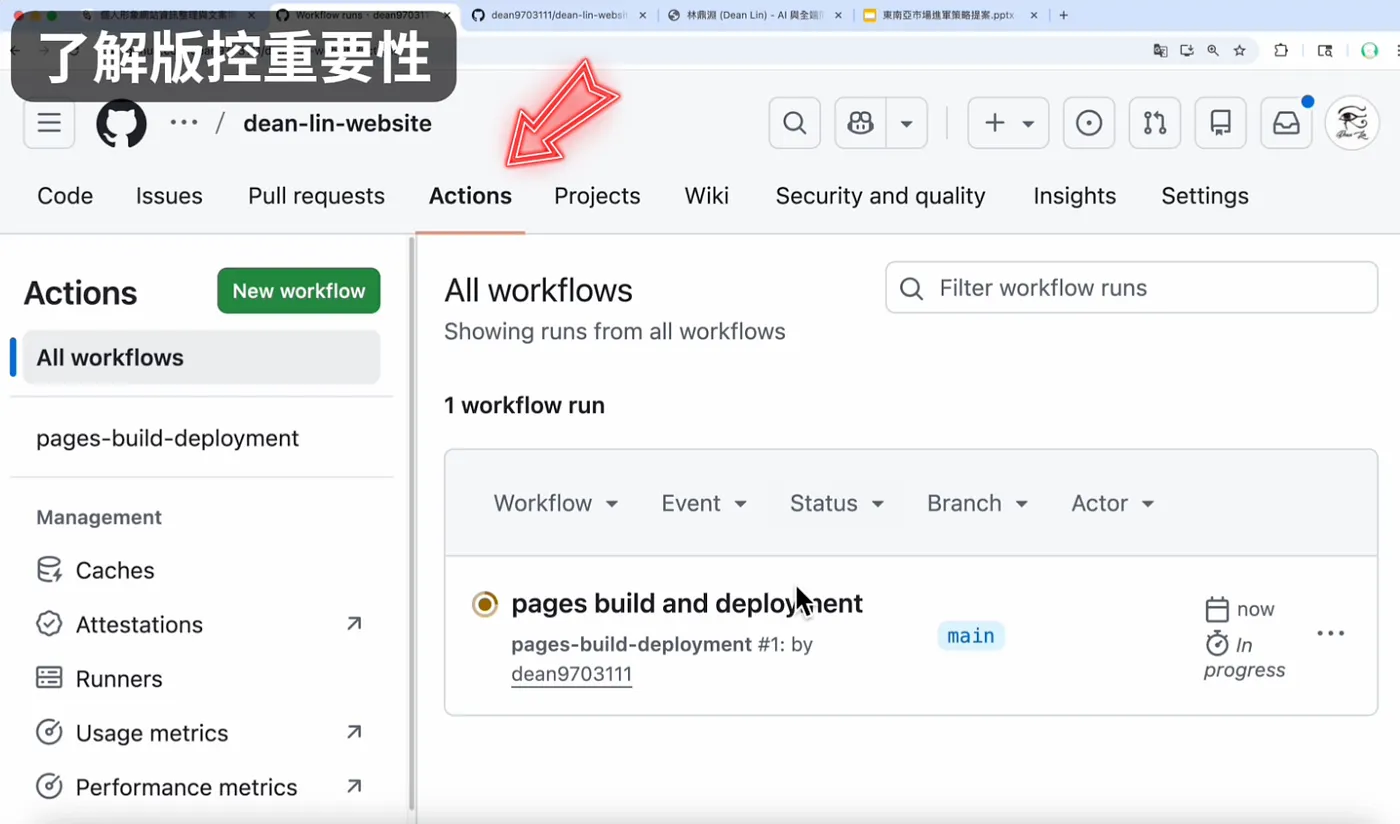Click the external arrow beside Attestations

(x=354, y=624)
